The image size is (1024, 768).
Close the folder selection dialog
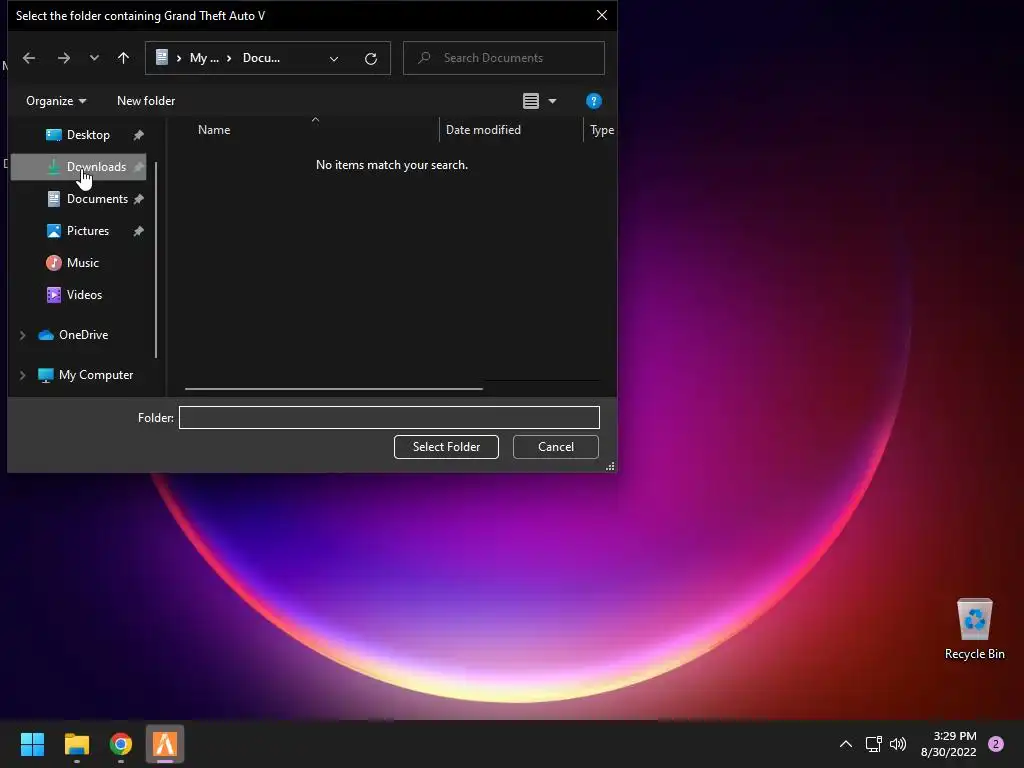pyautogui.click(x=601, y=15)
